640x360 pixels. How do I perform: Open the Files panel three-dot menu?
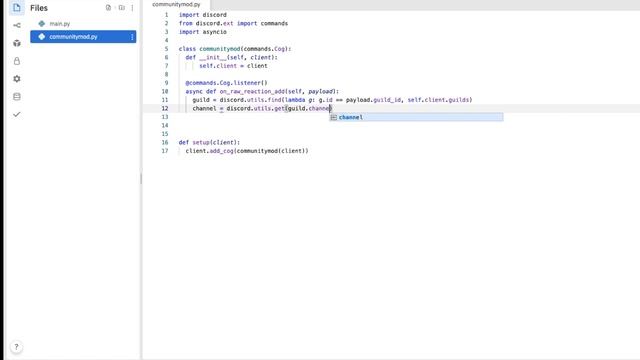[132, 8]
